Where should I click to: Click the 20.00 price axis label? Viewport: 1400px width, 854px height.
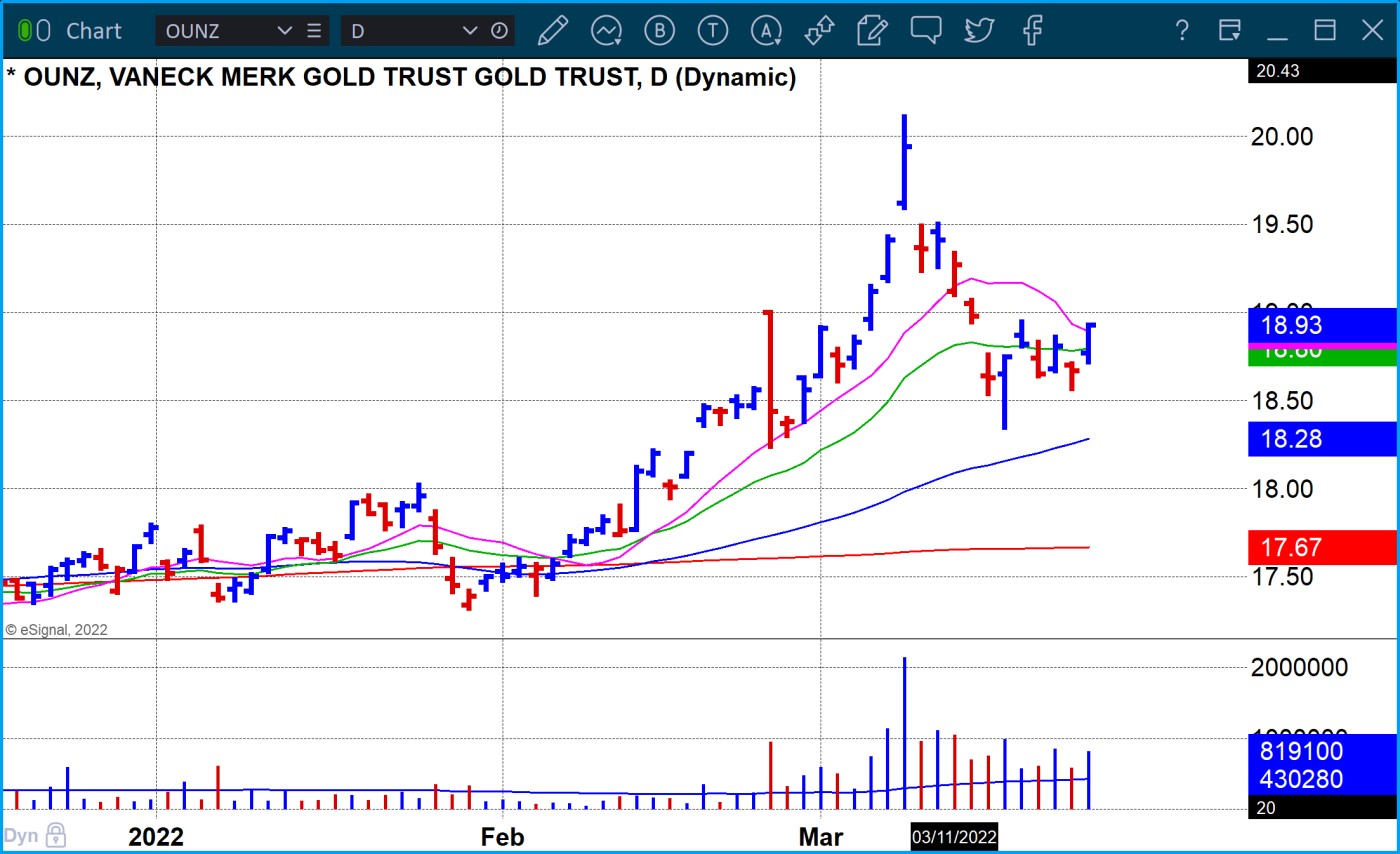tap(1283, 136)
